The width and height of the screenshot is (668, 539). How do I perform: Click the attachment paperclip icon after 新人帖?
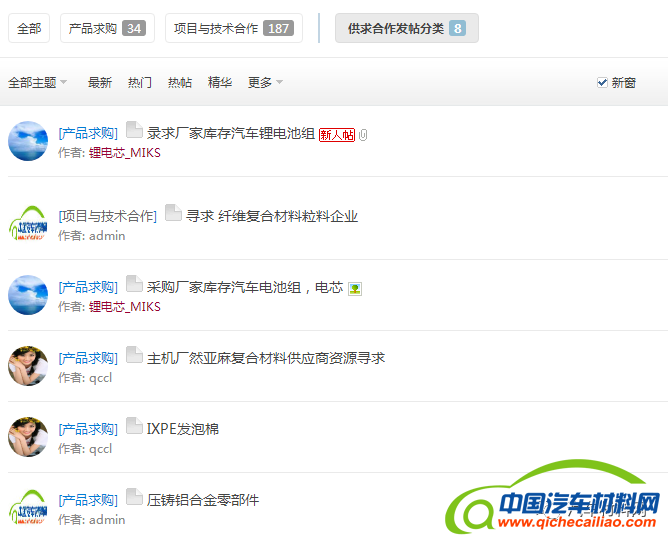click(363, 135)
